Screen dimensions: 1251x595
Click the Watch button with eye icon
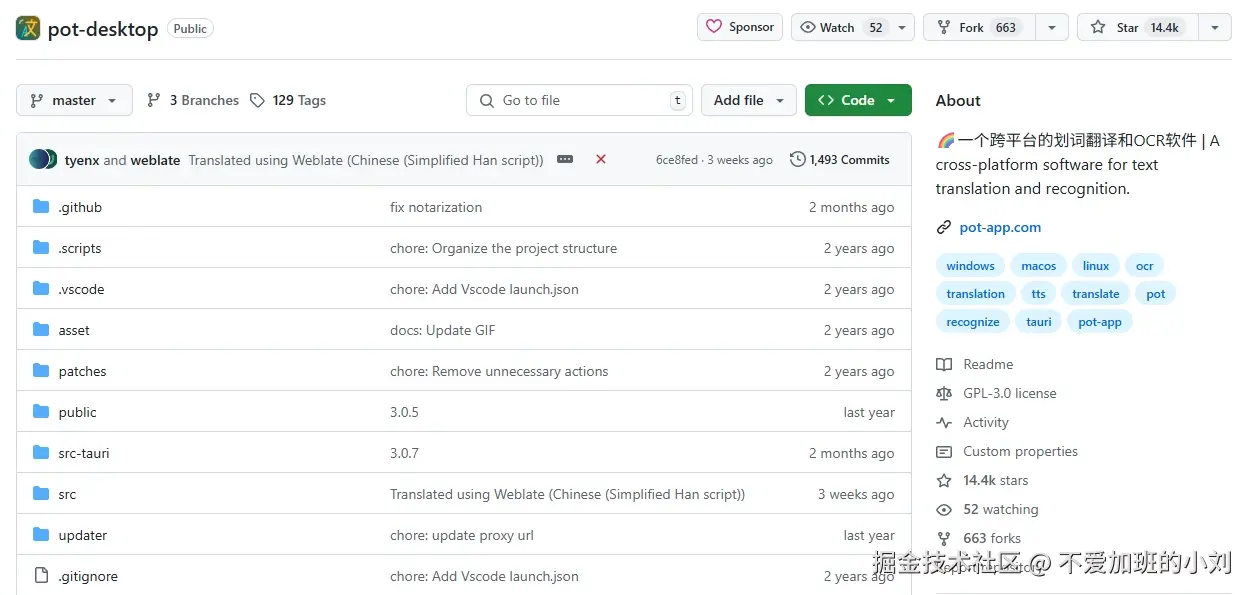click(841, 27)
